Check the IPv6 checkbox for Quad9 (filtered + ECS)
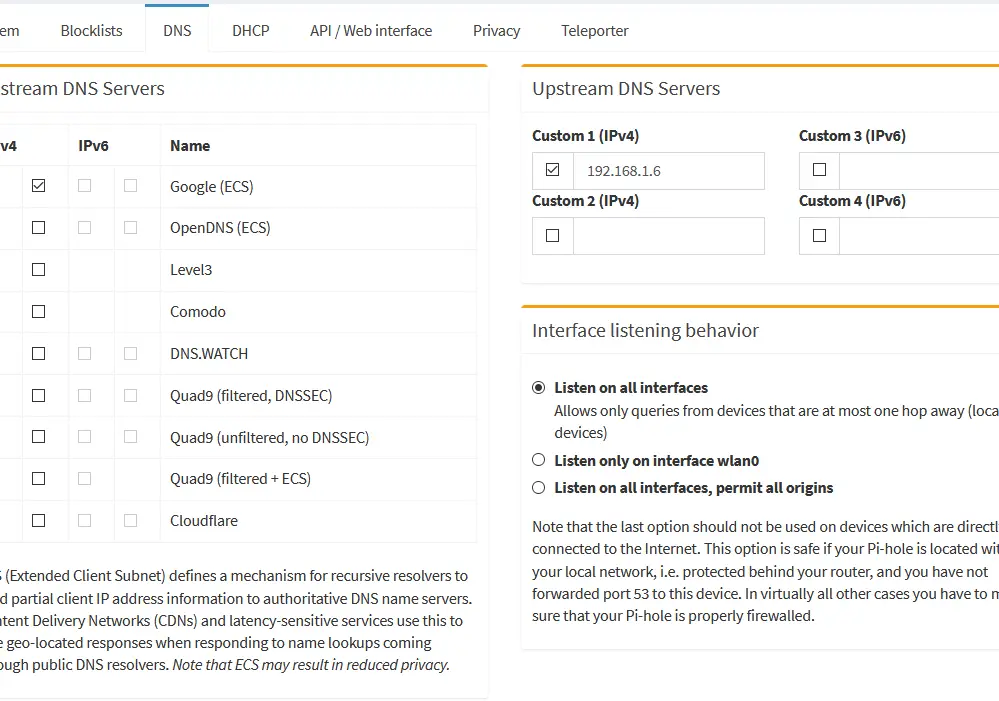The image size is (999, 701). click(84, 479)
